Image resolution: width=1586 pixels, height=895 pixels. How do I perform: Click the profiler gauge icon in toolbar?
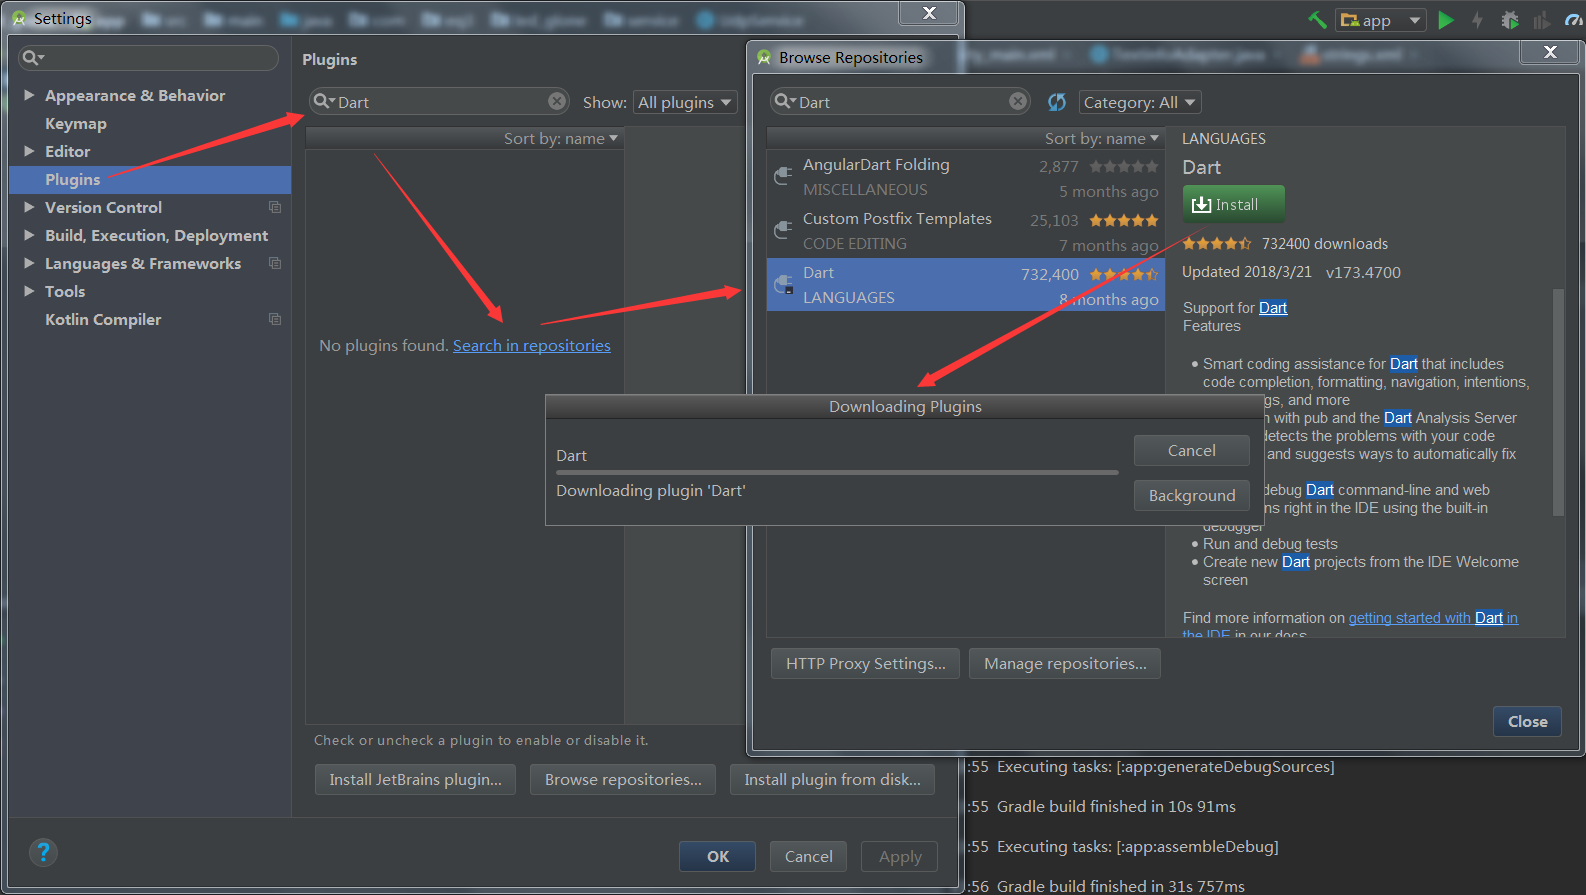coord(1573,20)
